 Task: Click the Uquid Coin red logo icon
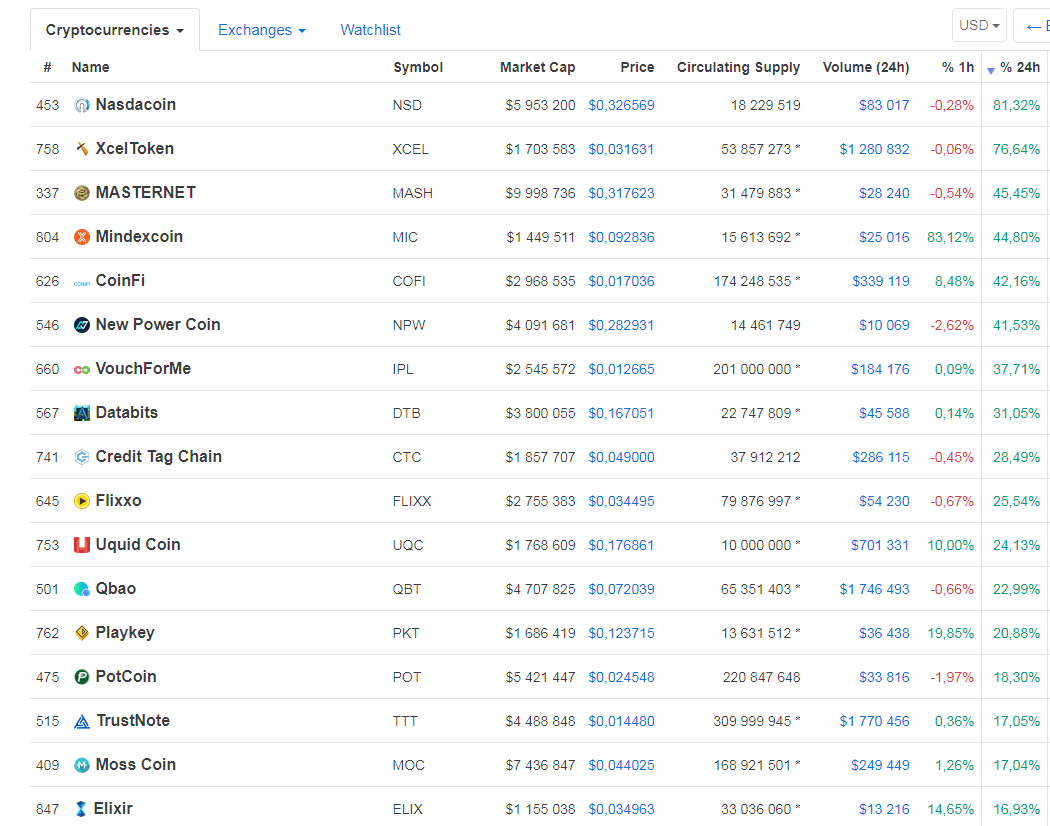(82, 545)
